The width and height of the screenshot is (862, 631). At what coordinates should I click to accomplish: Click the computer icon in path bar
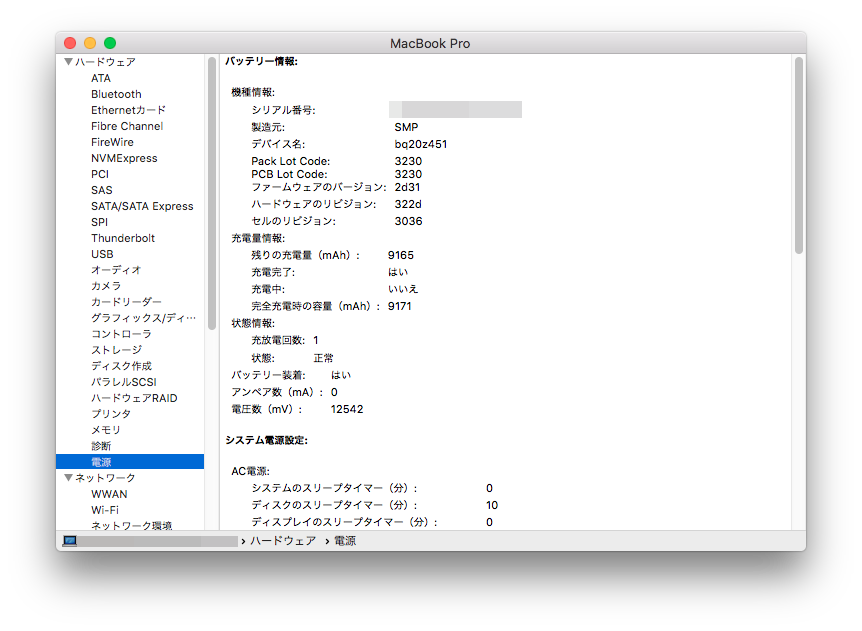pyautogui.click(x=70, y=541)
